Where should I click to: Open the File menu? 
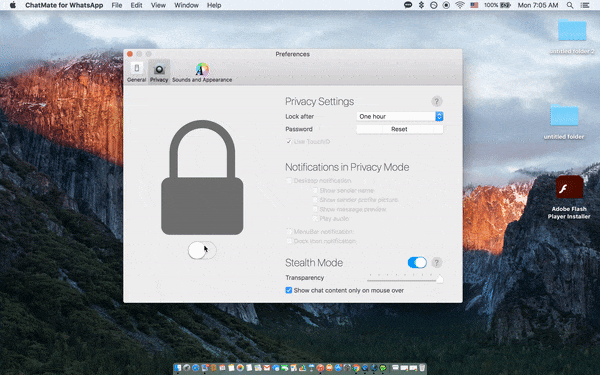pos(117,5)
